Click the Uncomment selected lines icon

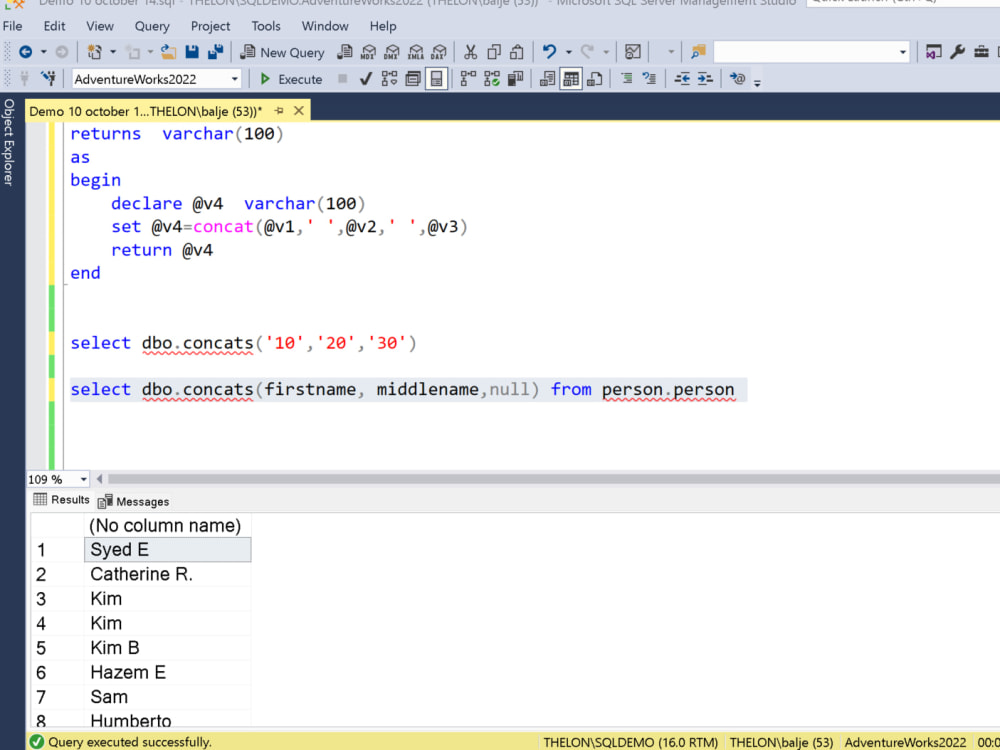coord(649,79)
